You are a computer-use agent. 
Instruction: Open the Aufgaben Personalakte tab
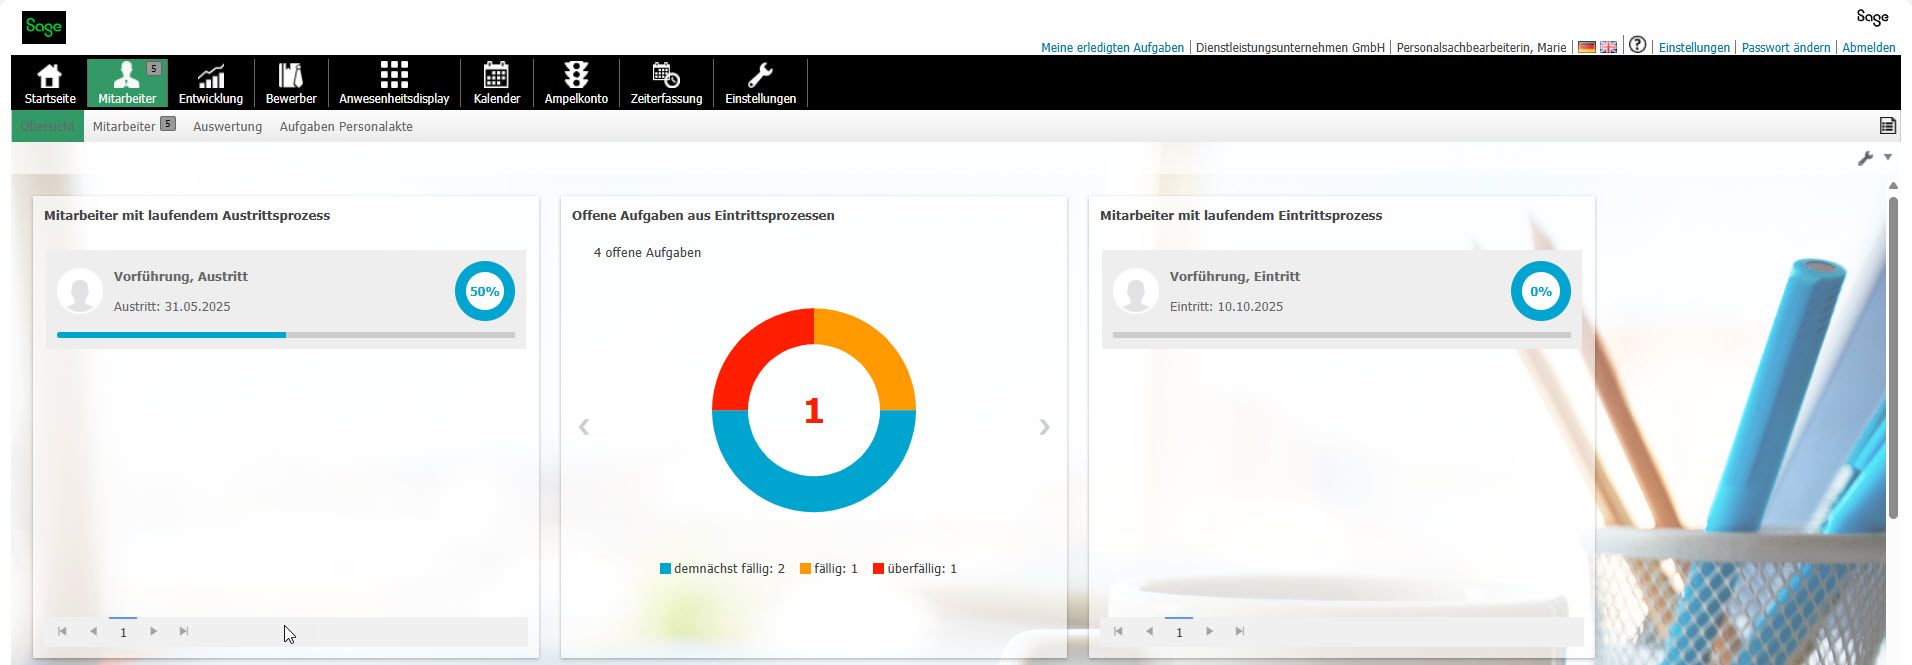point(346,127)
